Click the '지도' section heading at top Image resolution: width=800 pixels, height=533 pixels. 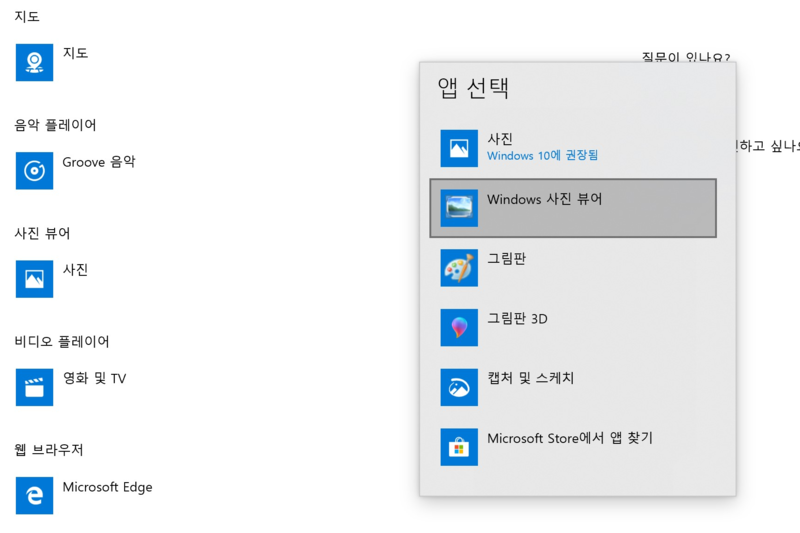click(27, 16)
